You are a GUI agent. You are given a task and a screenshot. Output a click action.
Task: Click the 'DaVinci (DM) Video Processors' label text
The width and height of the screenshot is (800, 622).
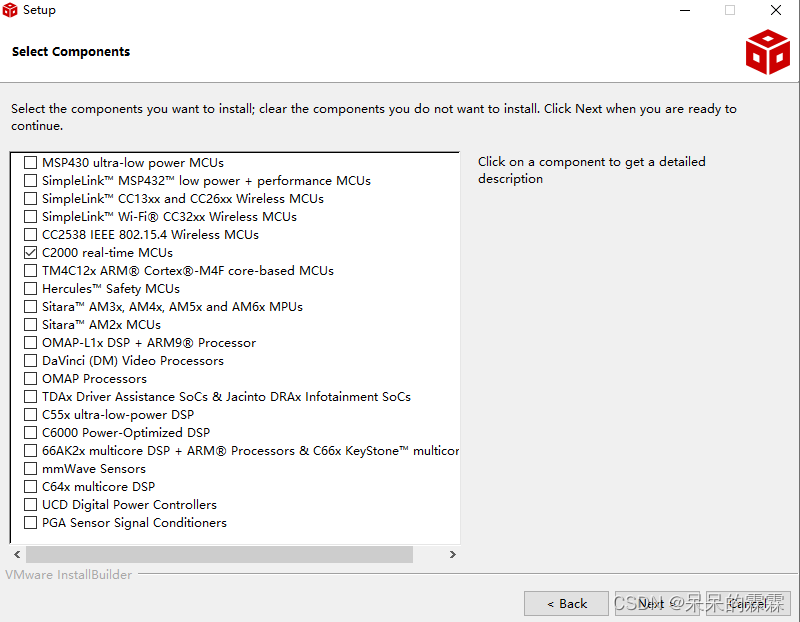[x=133, y=361]
